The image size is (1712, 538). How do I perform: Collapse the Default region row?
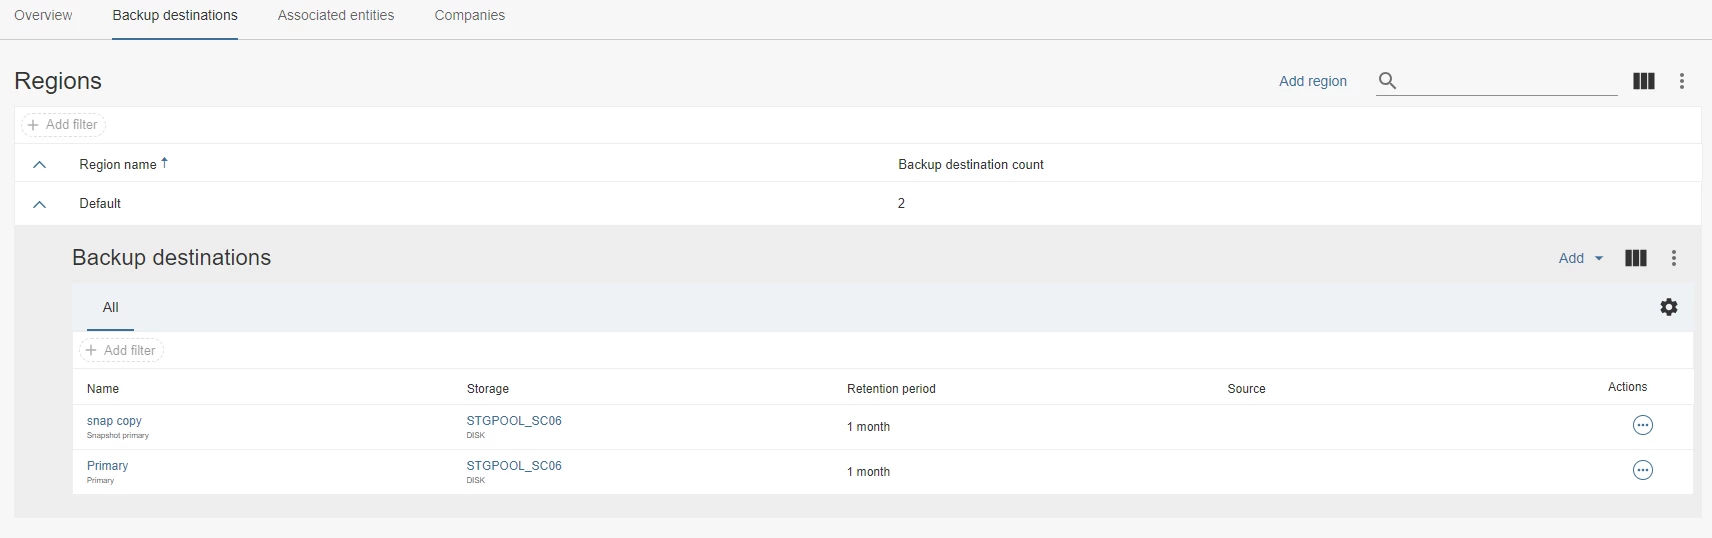(40, 204)
